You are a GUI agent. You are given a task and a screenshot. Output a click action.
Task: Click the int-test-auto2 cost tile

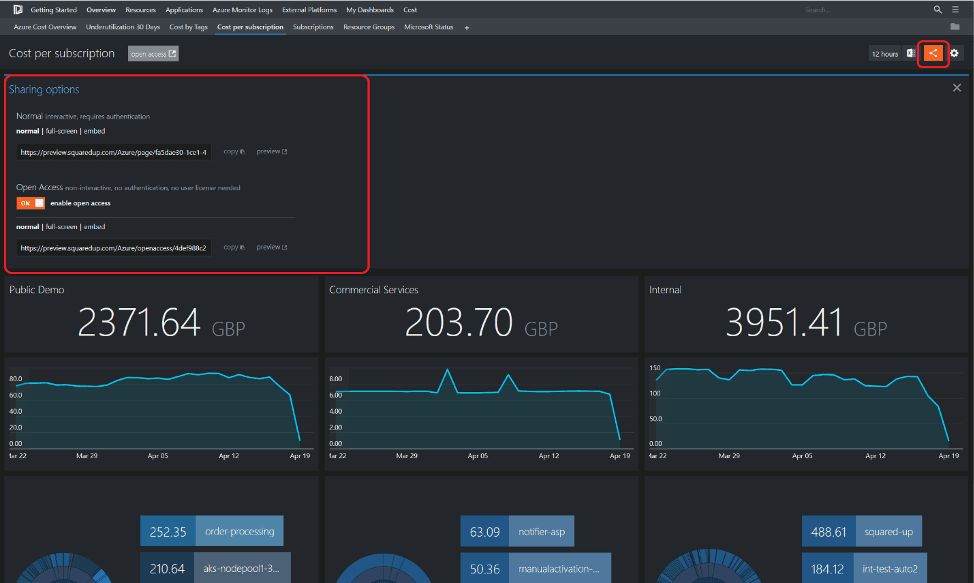tap(864, 568)
